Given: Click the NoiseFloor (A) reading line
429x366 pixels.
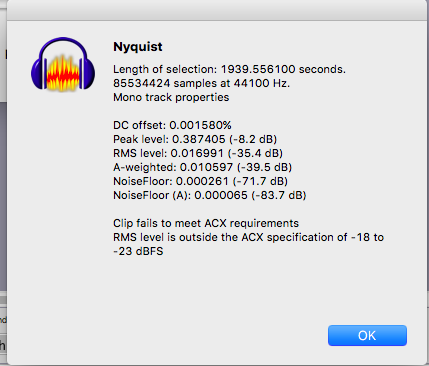Looking at the screenshot, I should (210, 195).
